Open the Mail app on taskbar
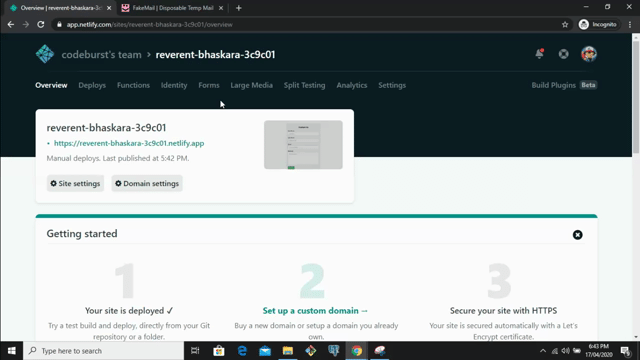The width and height of the screenshot is (640, 360). tap(265, 351)
